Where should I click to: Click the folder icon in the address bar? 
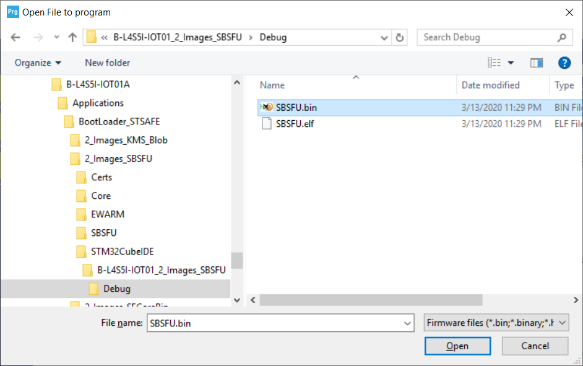[x=91, y=37]
